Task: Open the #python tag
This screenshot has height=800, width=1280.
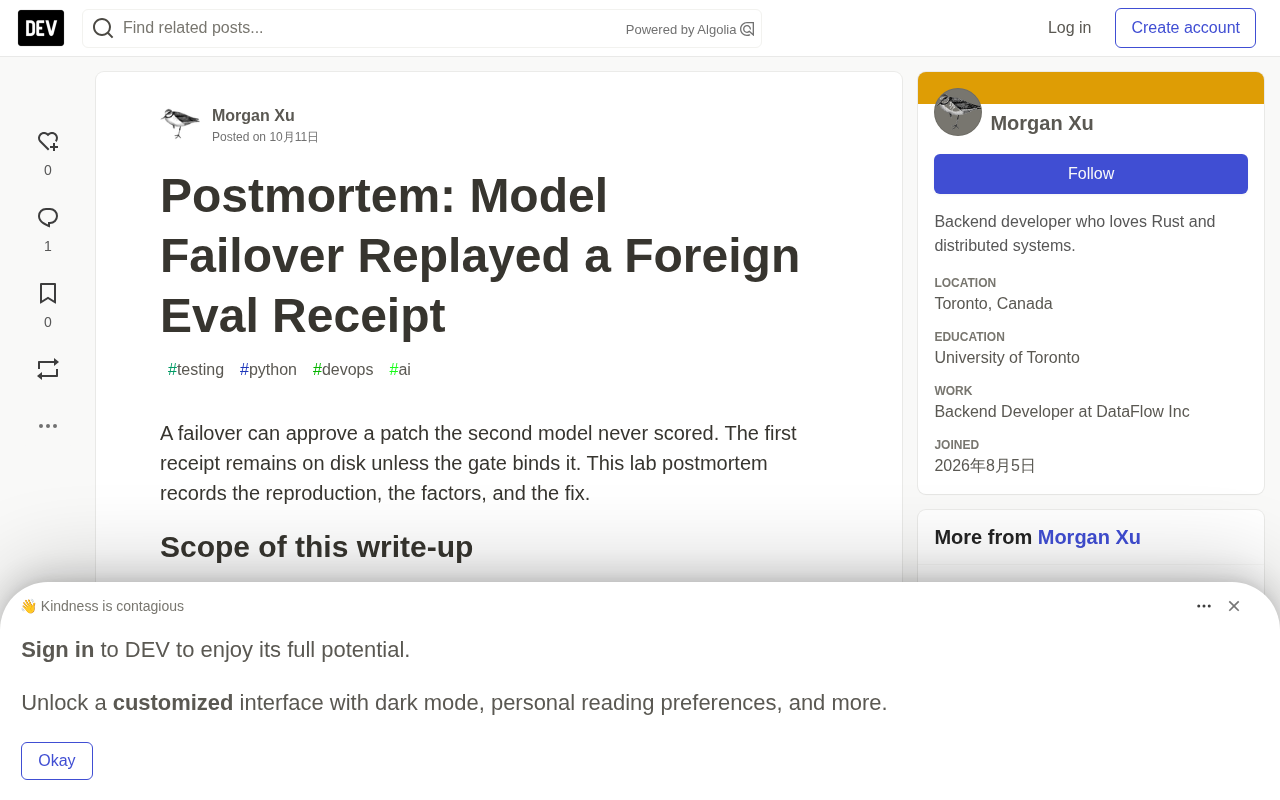Action: 268,370
